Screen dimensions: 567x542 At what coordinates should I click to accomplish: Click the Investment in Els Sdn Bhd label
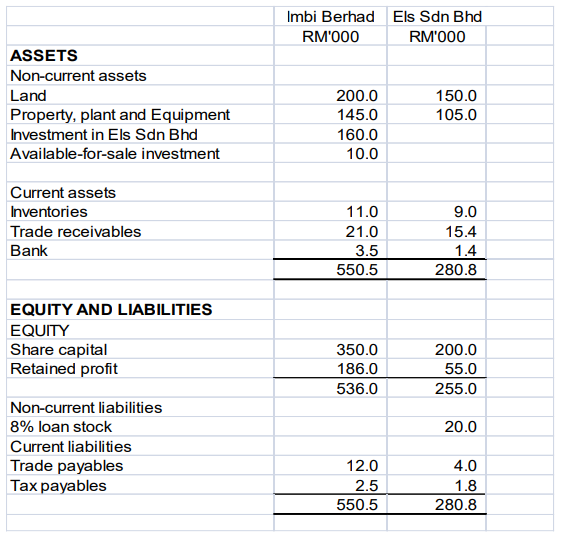pyautogui.click(x=104, y=135)
